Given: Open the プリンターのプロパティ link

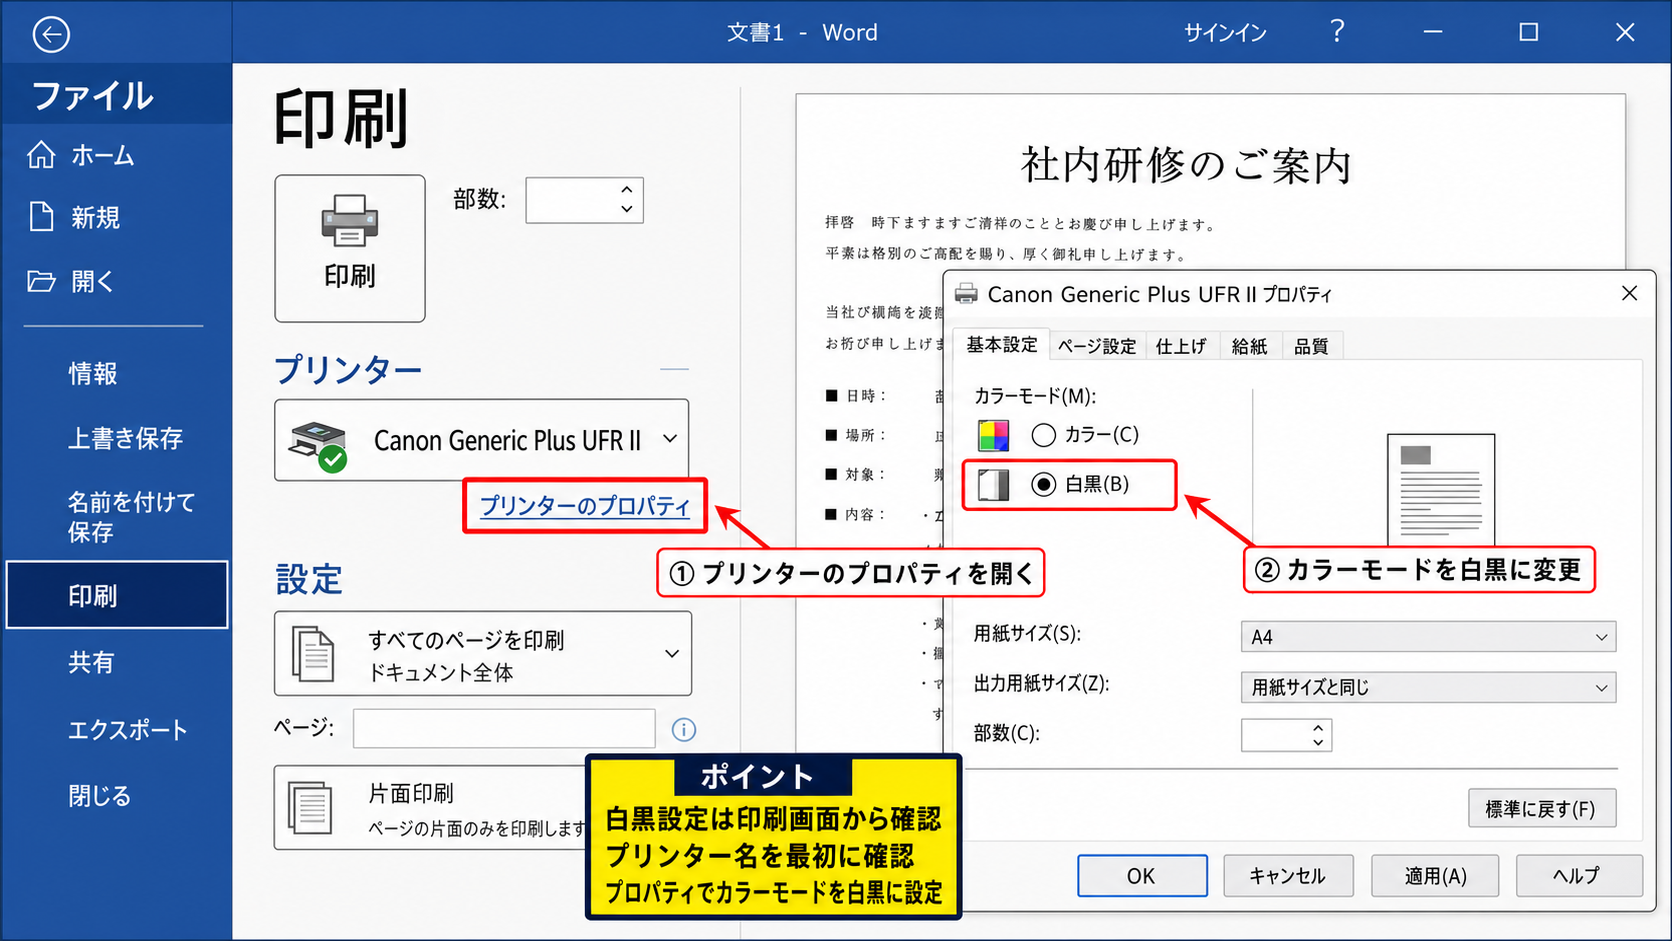Looking at the screenshot, I should click(x=585, y=506).
